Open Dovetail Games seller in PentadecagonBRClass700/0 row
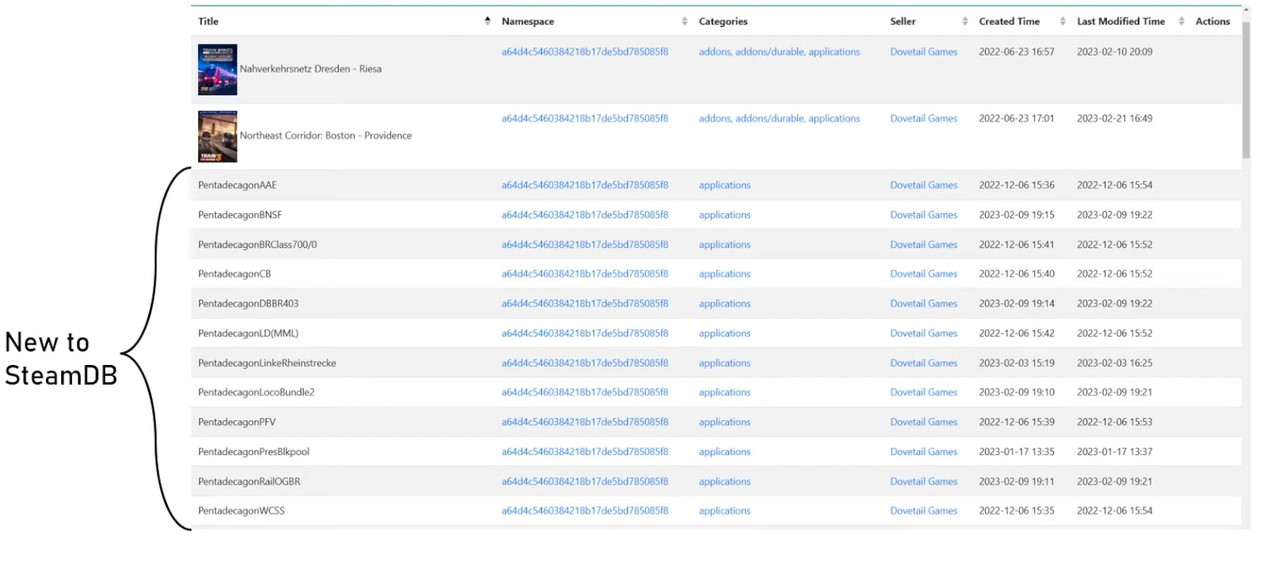Viewport: 1280px width, 588px height. click(x=924, y=245)
